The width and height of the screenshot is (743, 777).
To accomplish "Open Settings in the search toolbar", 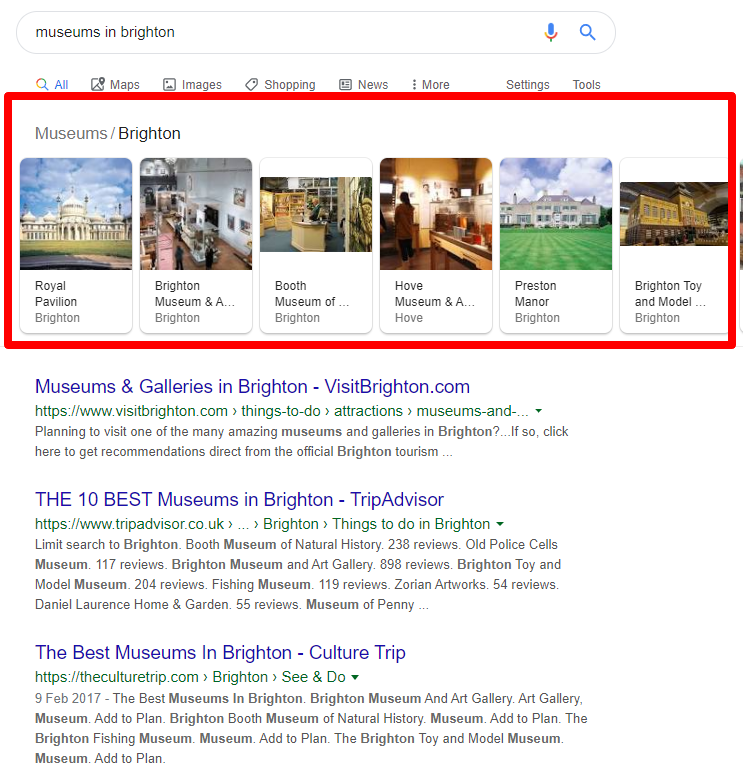I will [527, 85].
